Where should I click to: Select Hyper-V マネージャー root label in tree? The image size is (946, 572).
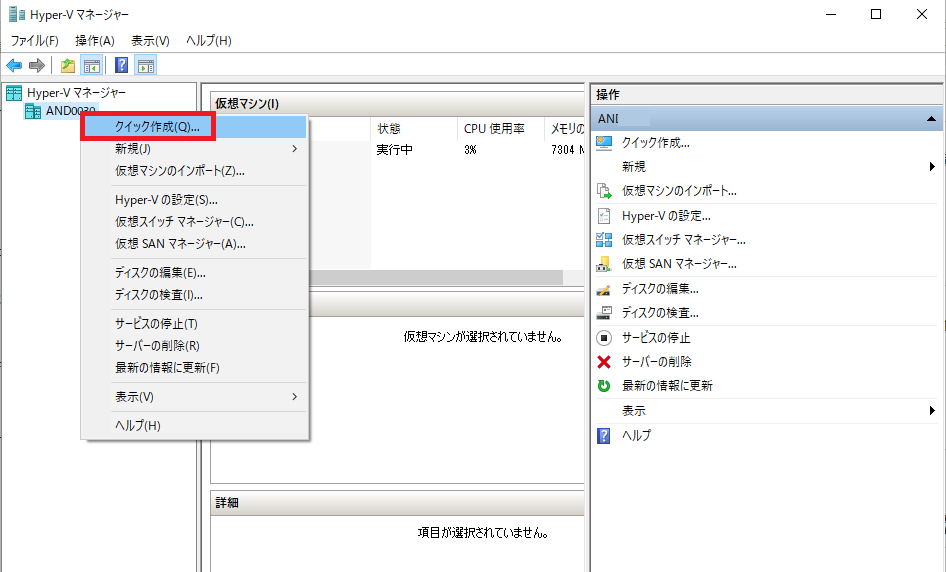pos(77,93)
